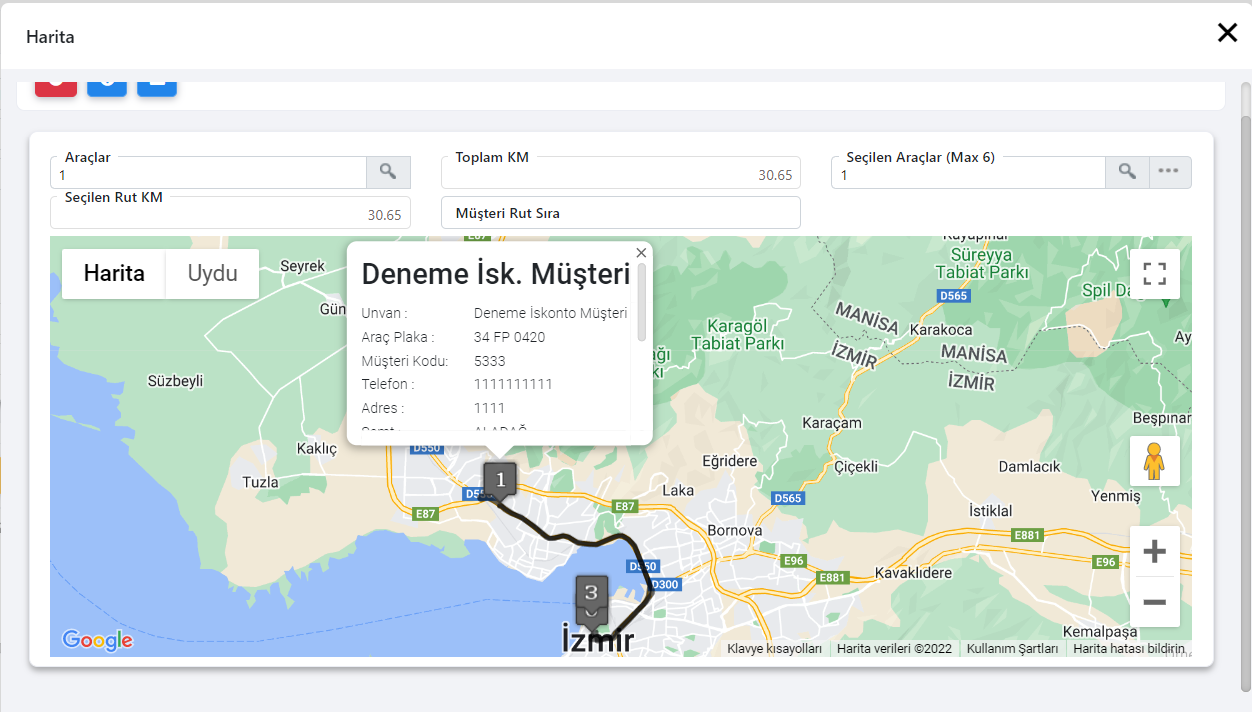Close the Deneme İsk. Müşteri info window
Screen dimensions: 1252x712
641,253
